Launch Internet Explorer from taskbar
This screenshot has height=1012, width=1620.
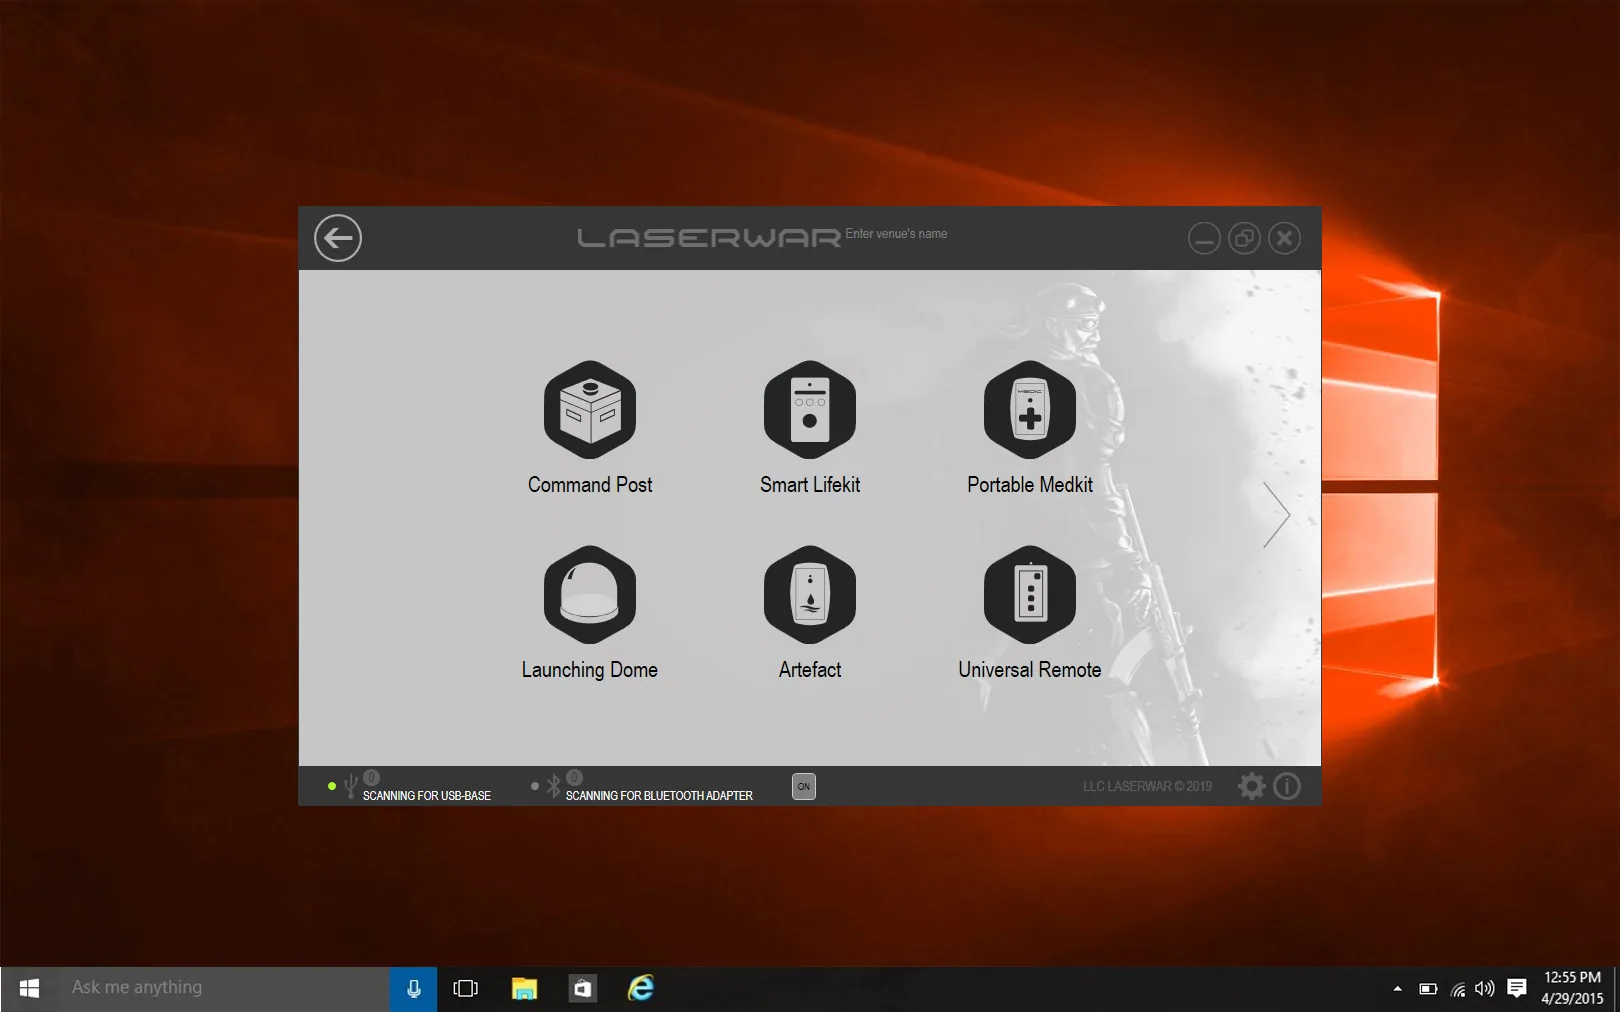(x=641, y=988)
